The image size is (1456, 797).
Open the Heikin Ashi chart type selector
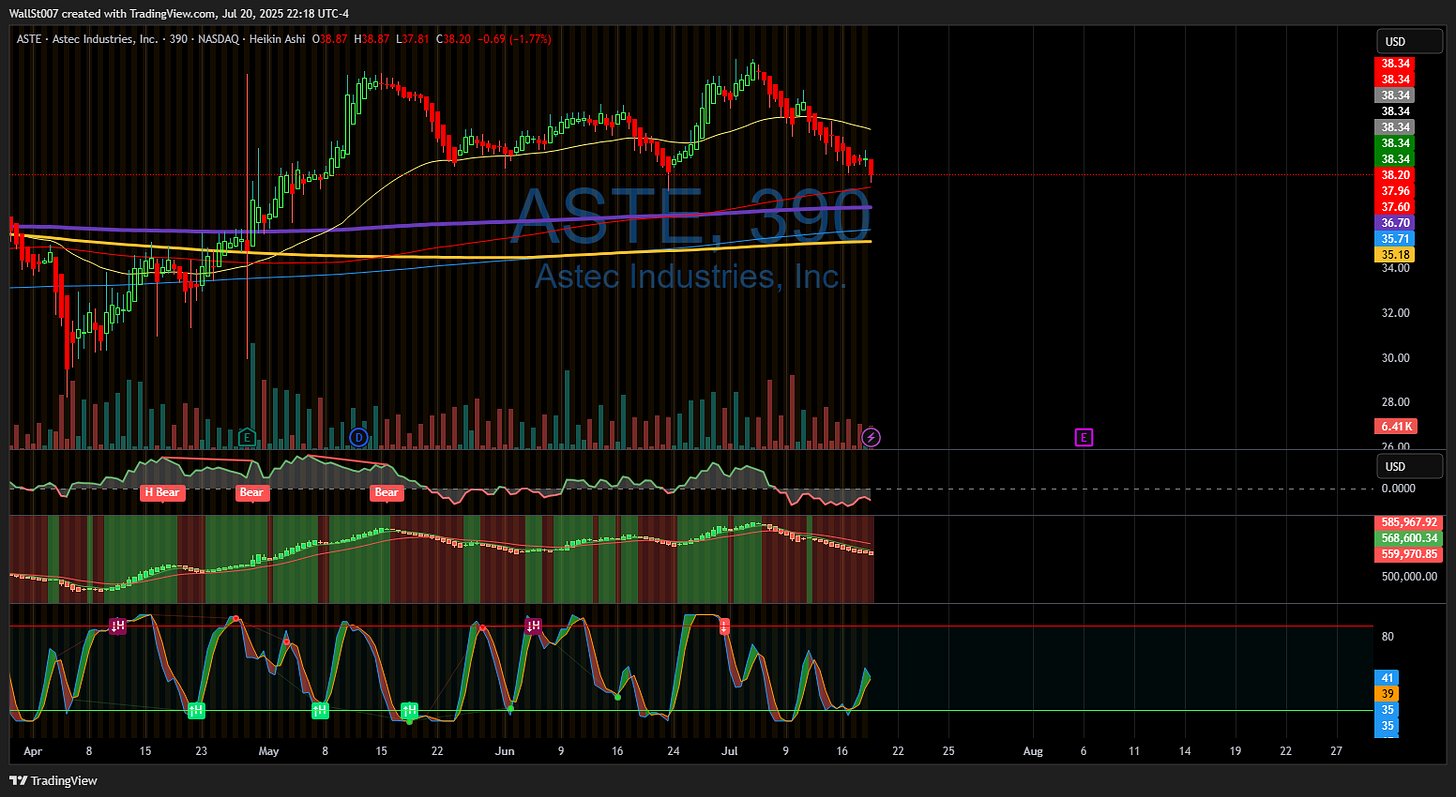click(277, 39)
